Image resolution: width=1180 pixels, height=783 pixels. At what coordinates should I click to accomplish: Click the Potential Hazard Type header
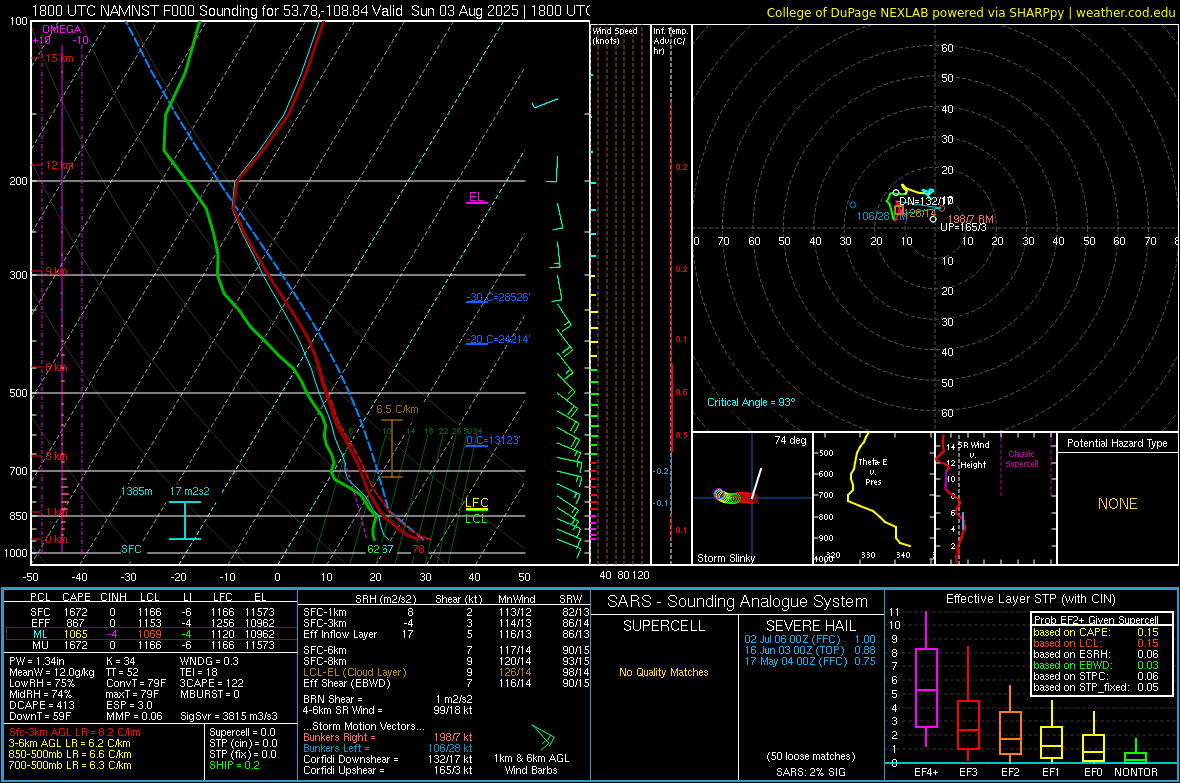(x=1117, y=443)
